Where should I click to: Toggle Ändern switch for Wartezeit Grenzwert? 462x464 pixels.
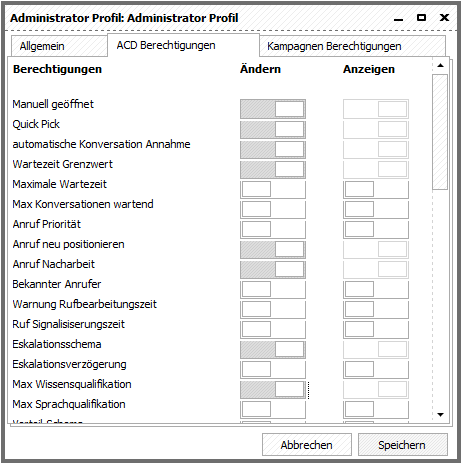pos(273,169)
